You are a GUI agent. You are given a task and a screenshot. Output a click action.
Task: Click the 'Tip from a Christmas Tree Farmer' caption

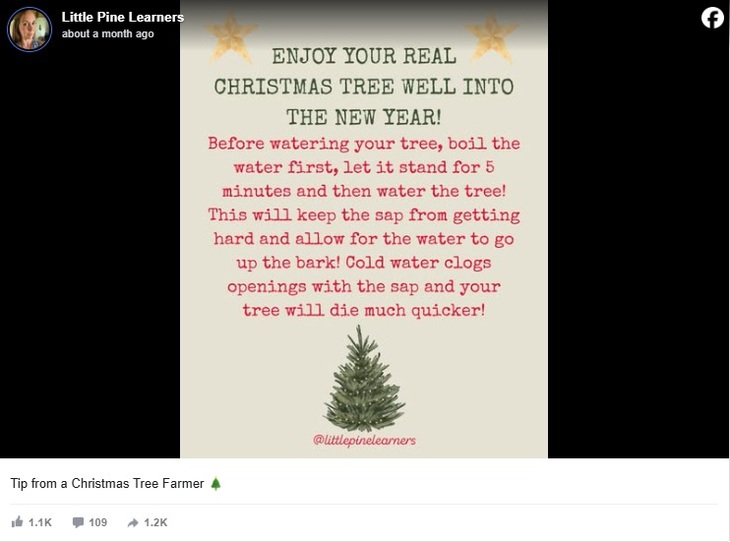[x=107, y=483]
